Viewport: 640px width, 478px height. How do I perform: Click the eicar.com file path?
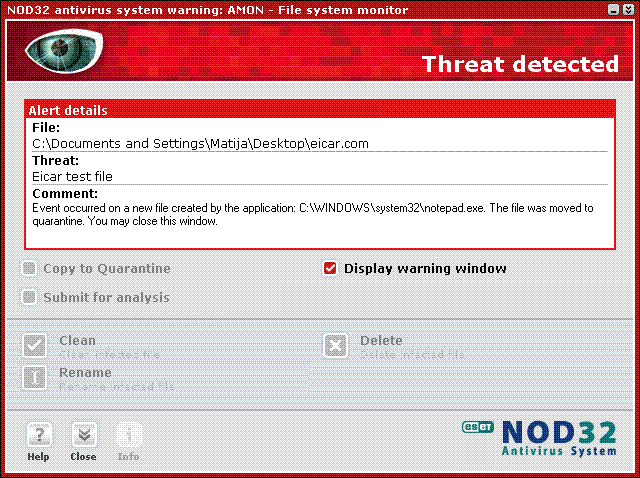(200, 144)
